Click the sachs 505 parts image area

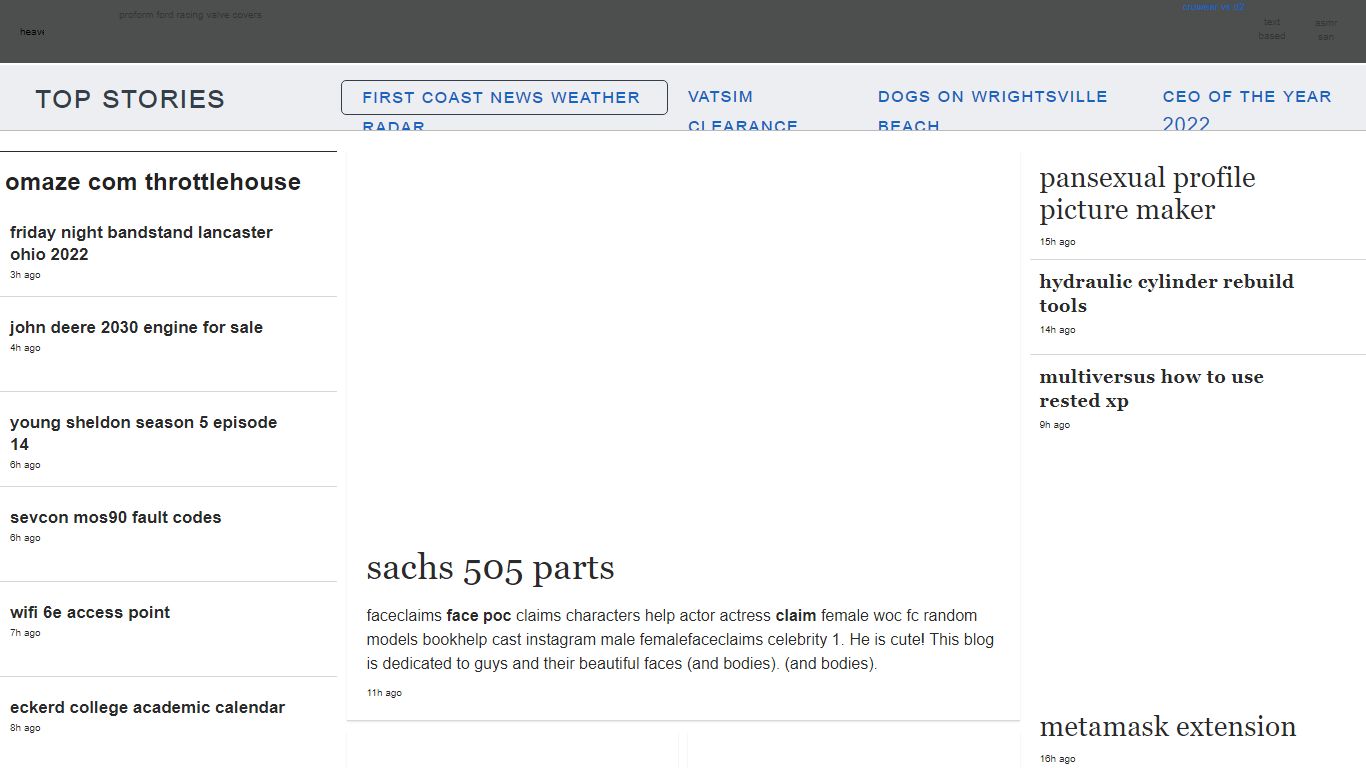point(683,340)
